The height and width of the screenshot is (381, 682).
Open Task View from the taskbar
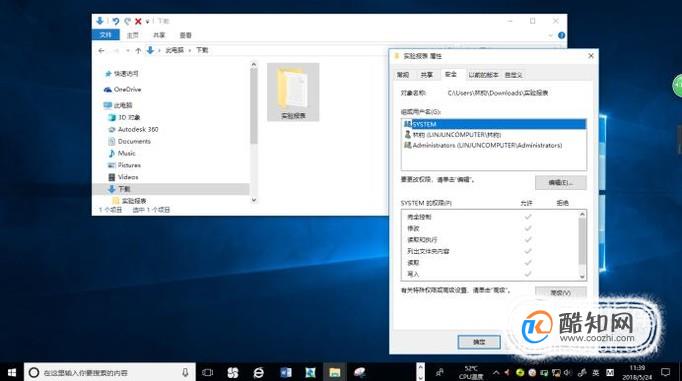click(208, 372)
